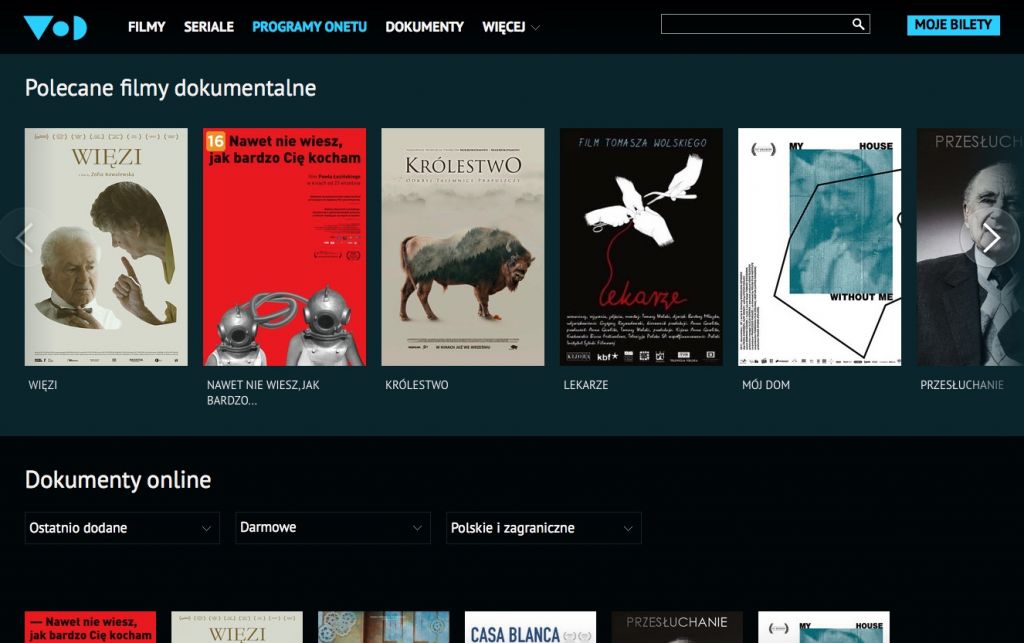Click the MÓJ DOM title link
Image resolution: width=1024 pixels, height=643 pixels.
(766, 385)
